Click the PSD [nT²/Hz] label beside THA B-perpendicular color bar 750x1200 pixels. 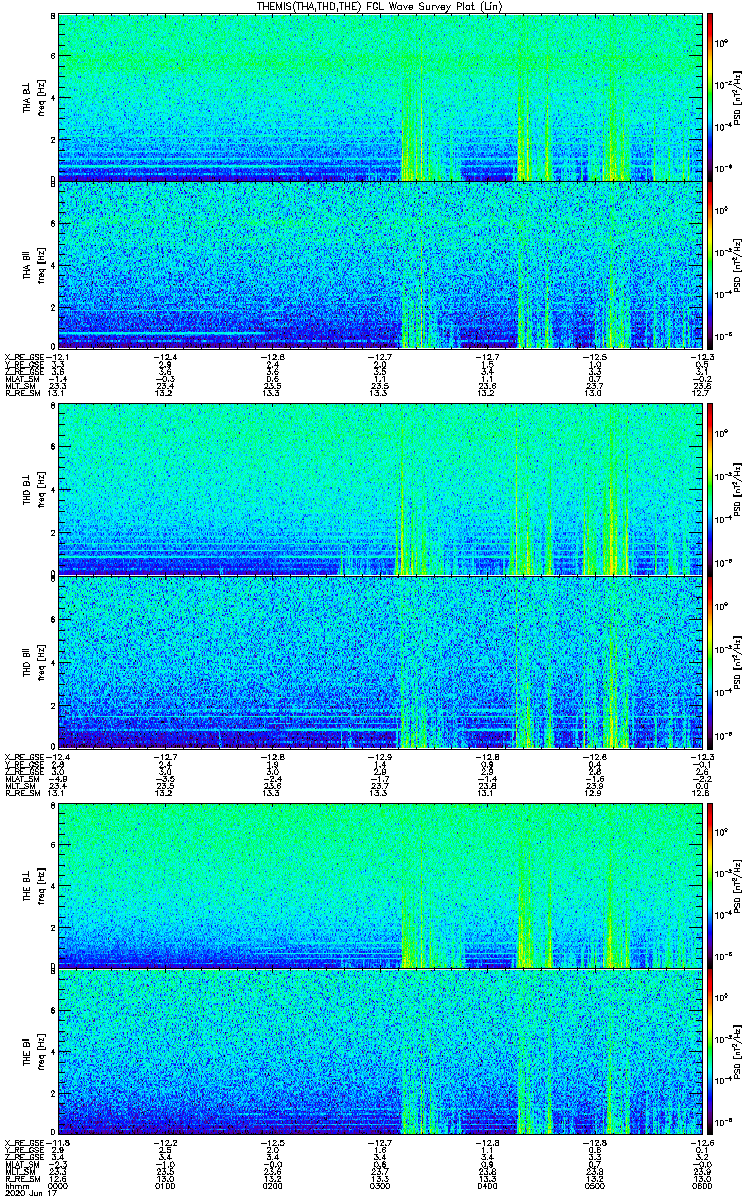click(x=737, y=97)
